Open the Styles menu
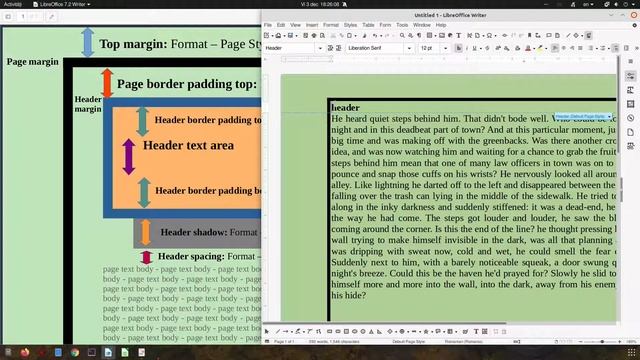This screenshot has width=640, height=360. (x=350, y=25)
